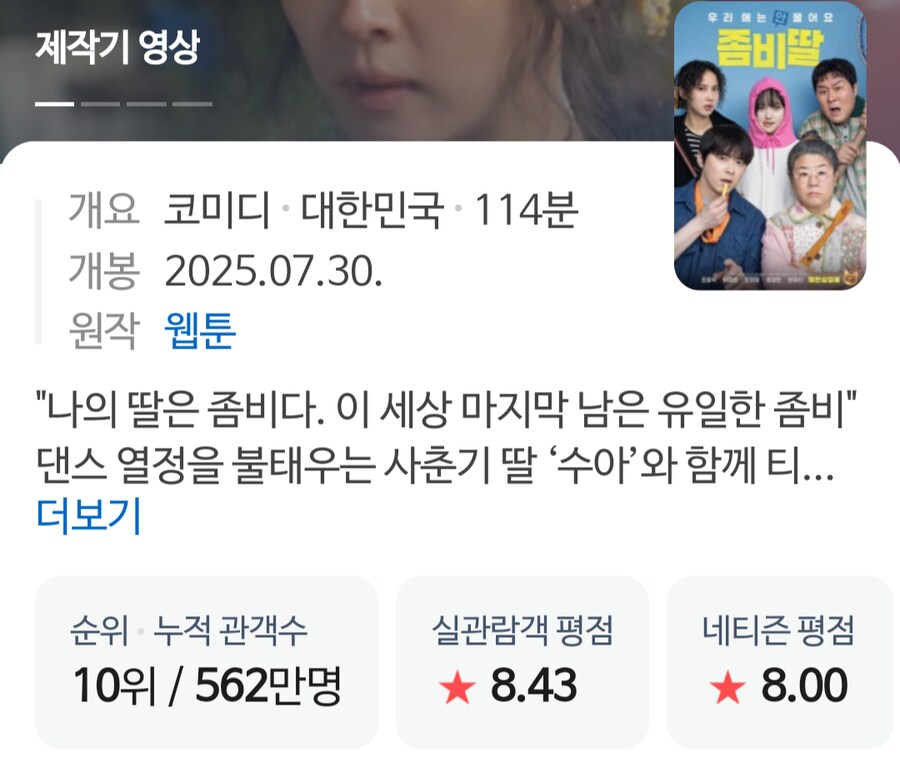Open the 네티즌 평점 card

779,662
